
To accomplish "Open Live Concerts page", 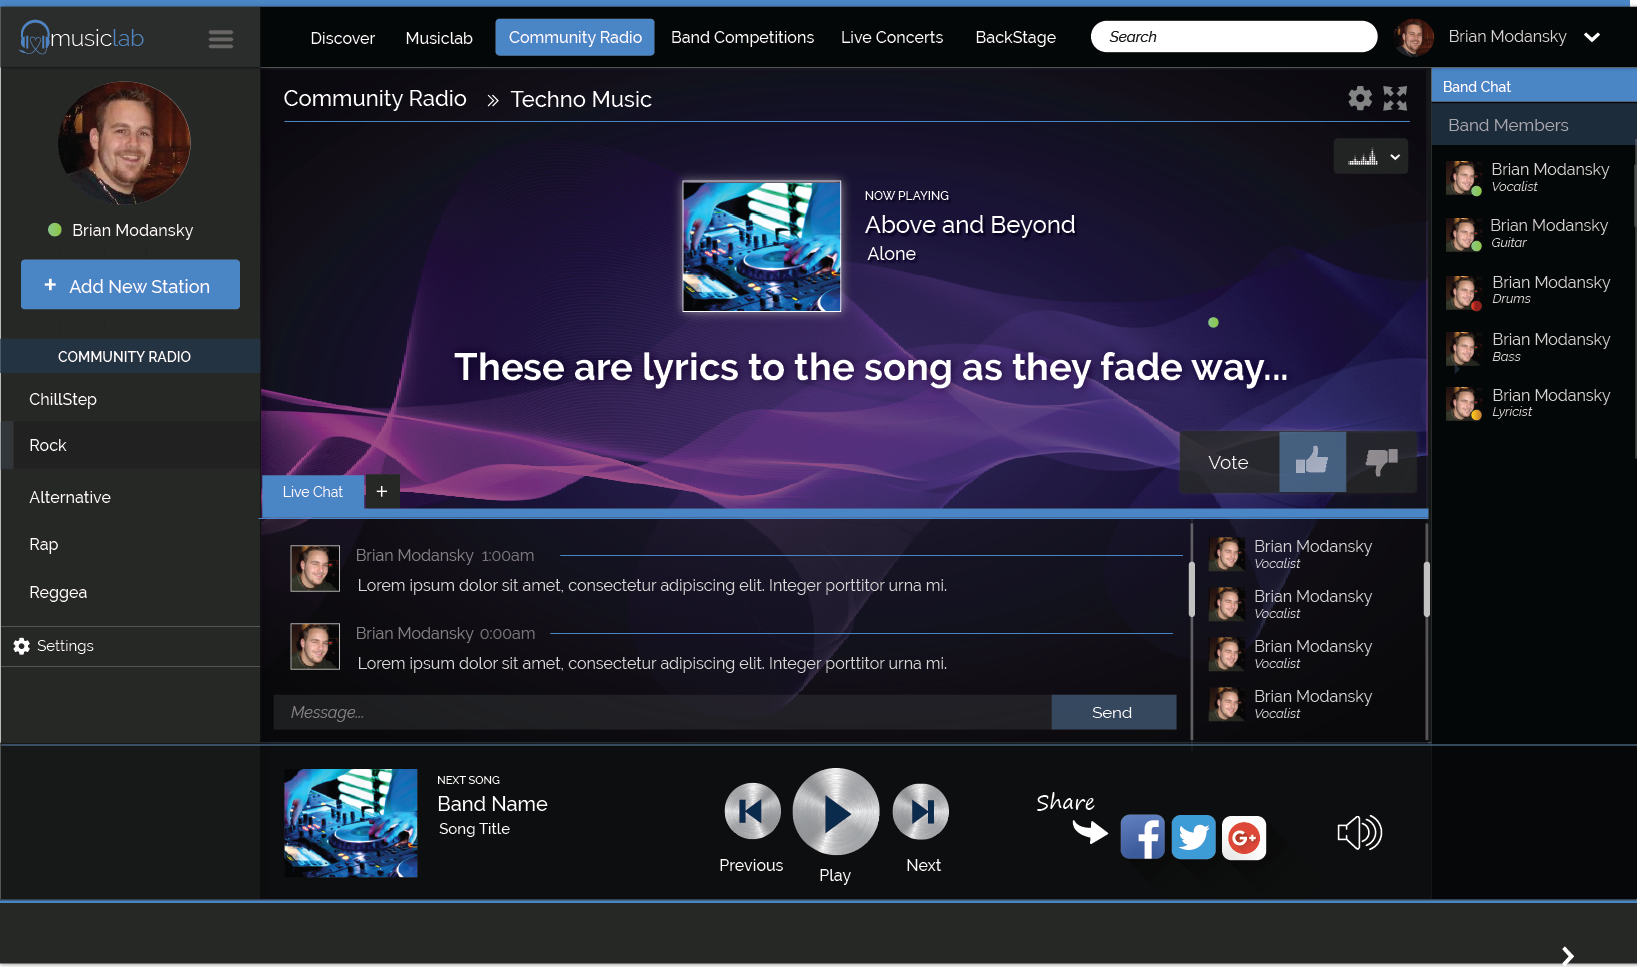I will 892,37.
